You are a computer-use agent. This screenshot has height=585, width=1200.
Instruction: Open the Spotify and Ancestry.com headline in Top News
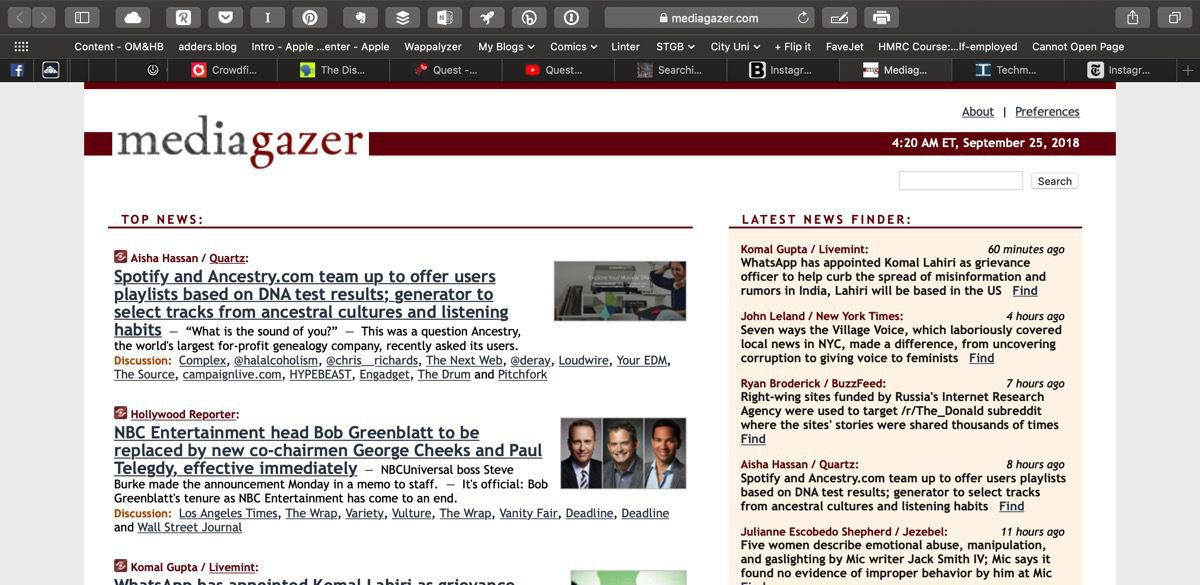pyautogui.click(x=311, y=303)
